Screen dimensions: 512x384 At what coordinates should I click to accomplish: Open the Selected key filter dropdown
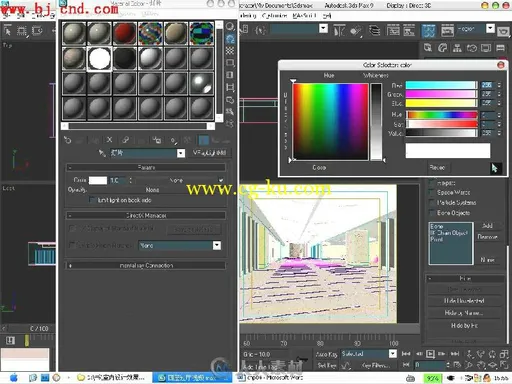point(393,354)
